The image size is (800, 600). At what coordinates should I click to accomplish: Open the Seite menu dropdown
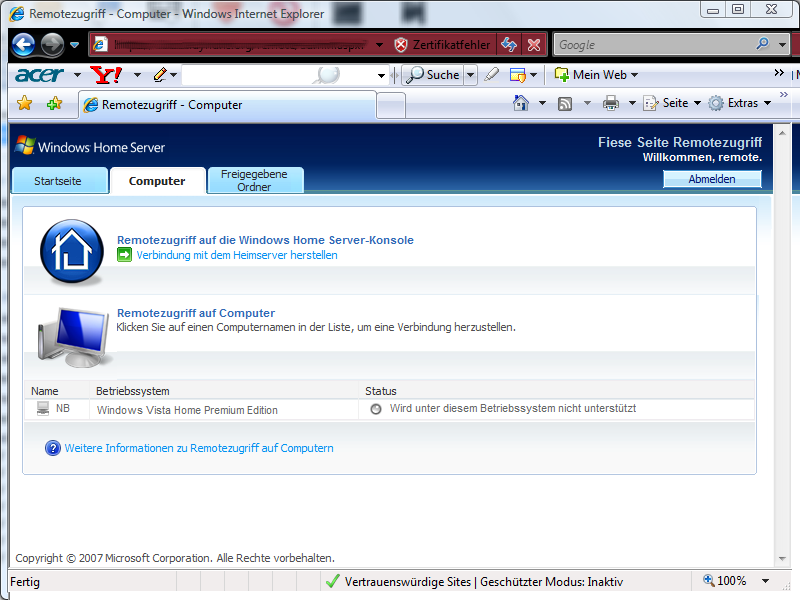pyautogui.click(x=667, y=103)
